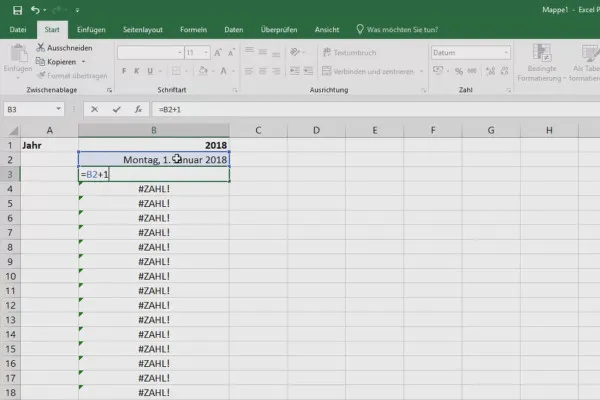Click the thousands separator (000) icon
Image resolution: width=600 pixels, height=400 pixels.
click(x=472, y=71)
